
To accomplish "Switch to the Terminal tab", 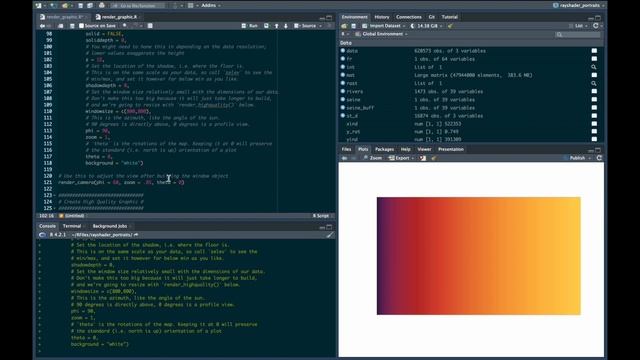I will [x=72, y=226].
